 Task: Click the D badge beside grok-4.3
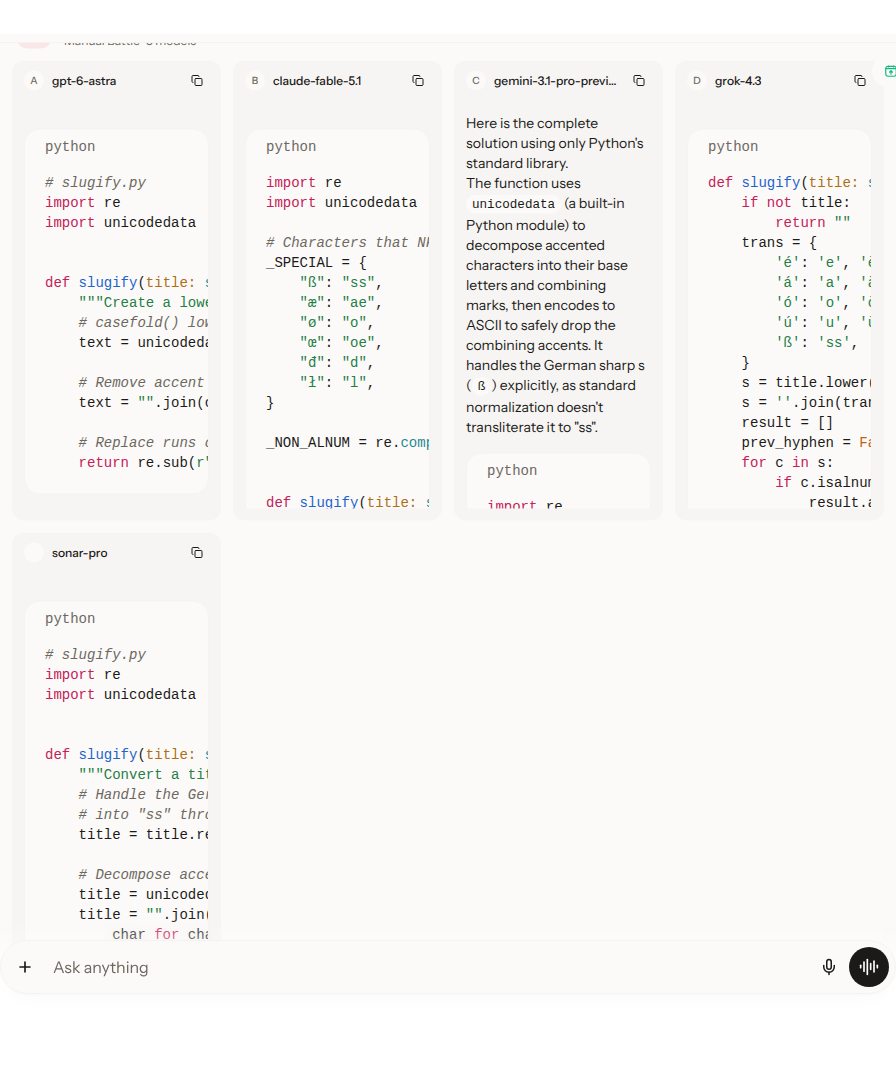697,81
